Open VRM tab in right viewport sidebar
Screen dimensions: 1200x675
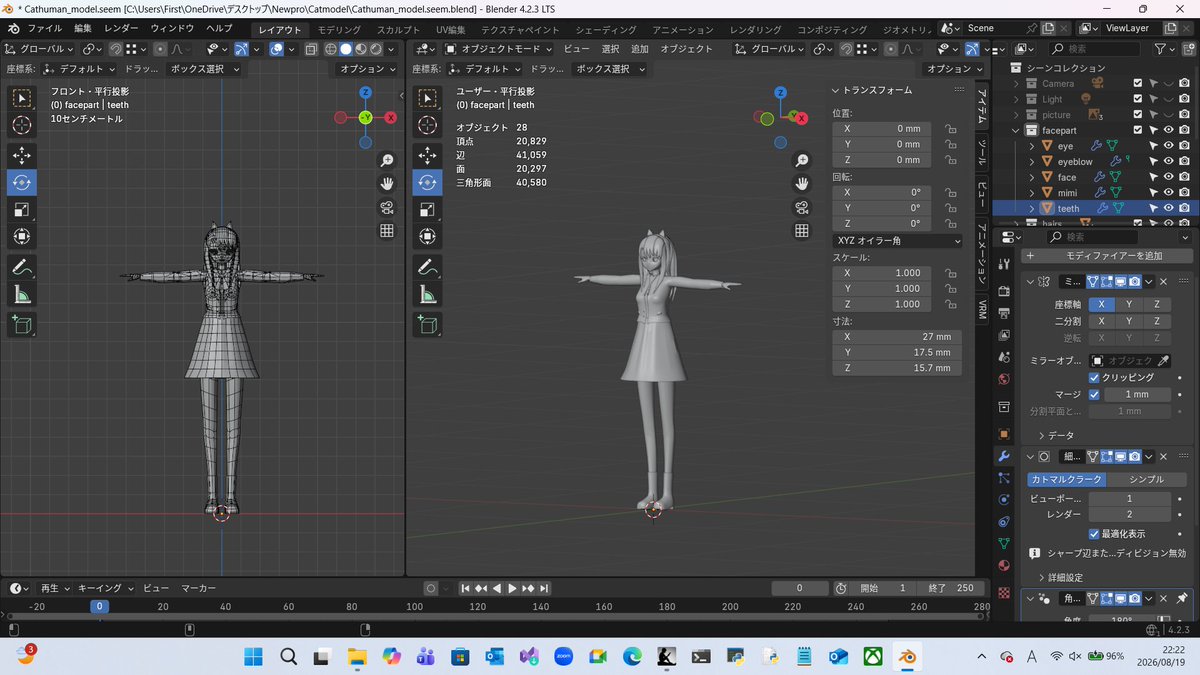pyautogui.click(x=982, y=308)
